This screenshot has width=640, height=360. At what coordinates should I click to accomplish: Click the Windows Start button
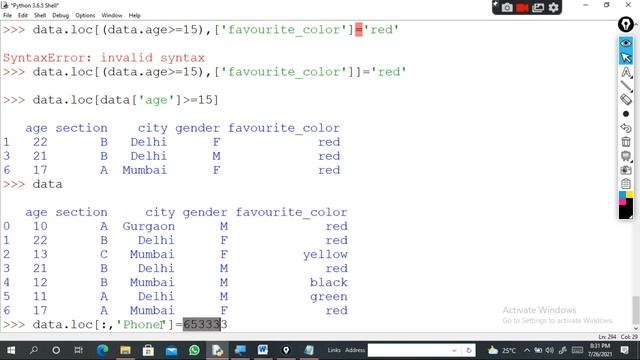(x=11, y=350)
